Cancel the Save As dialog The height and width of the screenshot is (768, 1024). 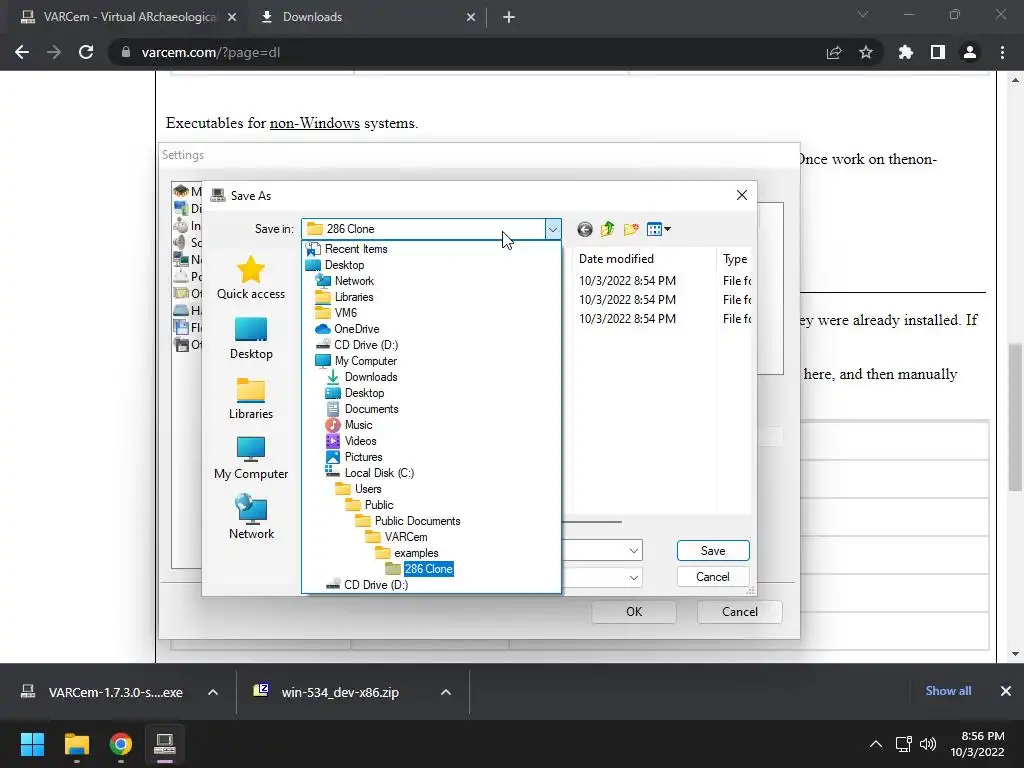pos(713,577)
